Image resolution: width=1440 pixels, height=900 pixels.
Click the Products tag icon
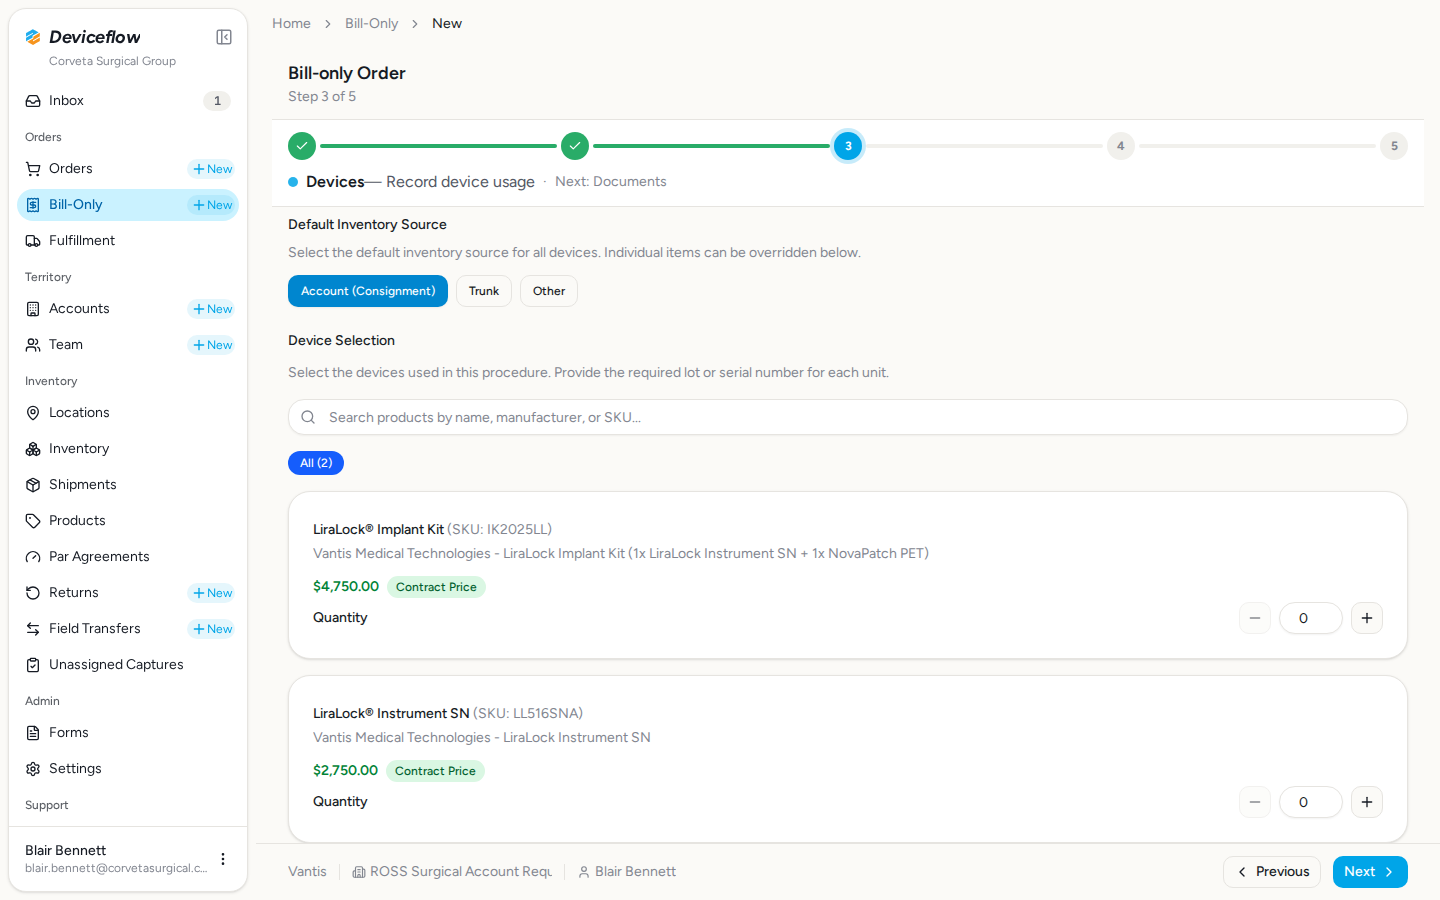33,521
